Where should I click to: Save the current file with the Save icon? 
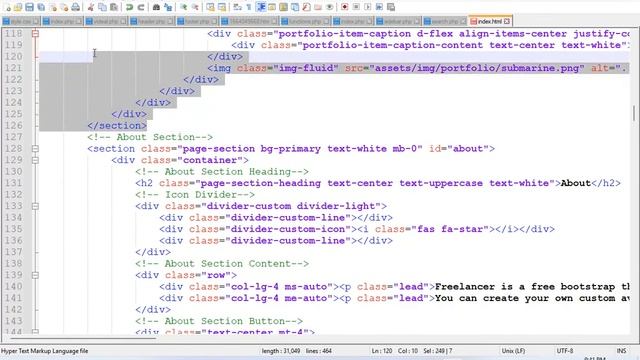tap(29, 7)
